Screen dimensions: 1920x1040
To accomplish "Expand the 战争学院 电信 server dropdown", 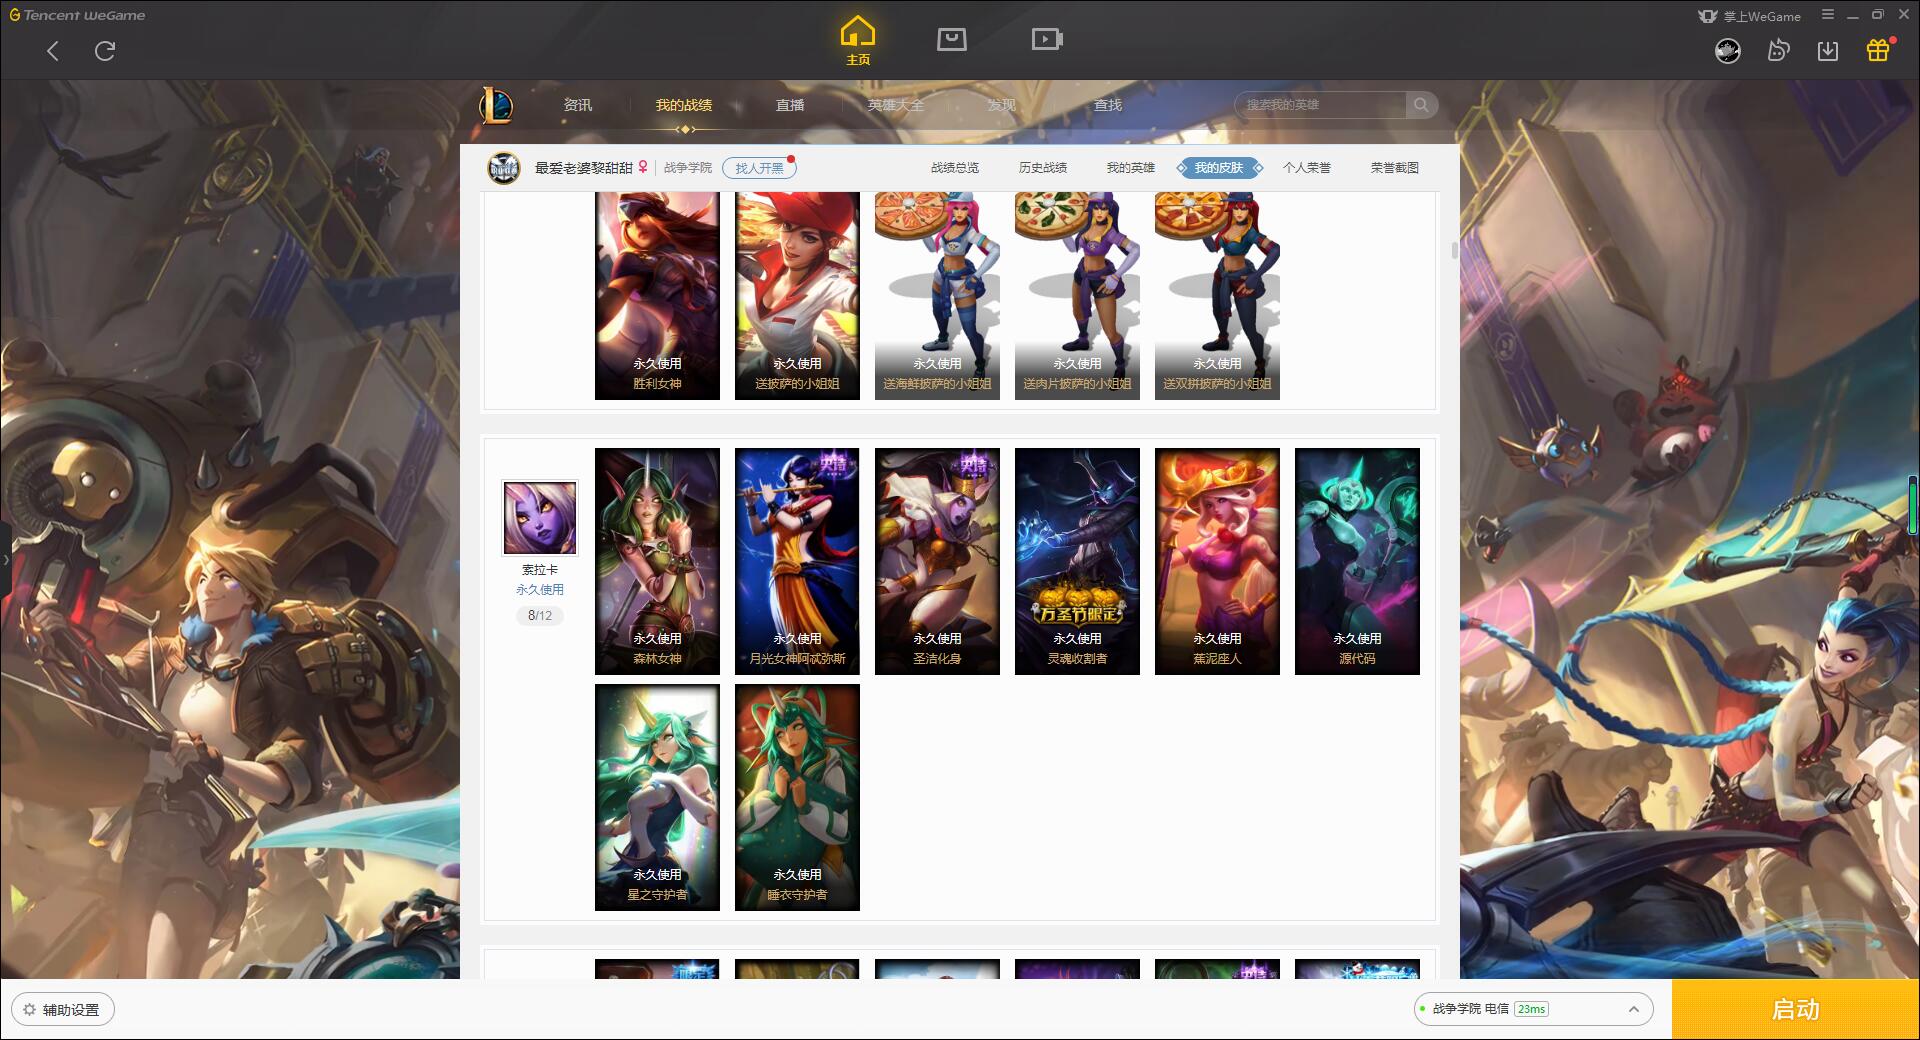I will click(x=1533, y=1009).
